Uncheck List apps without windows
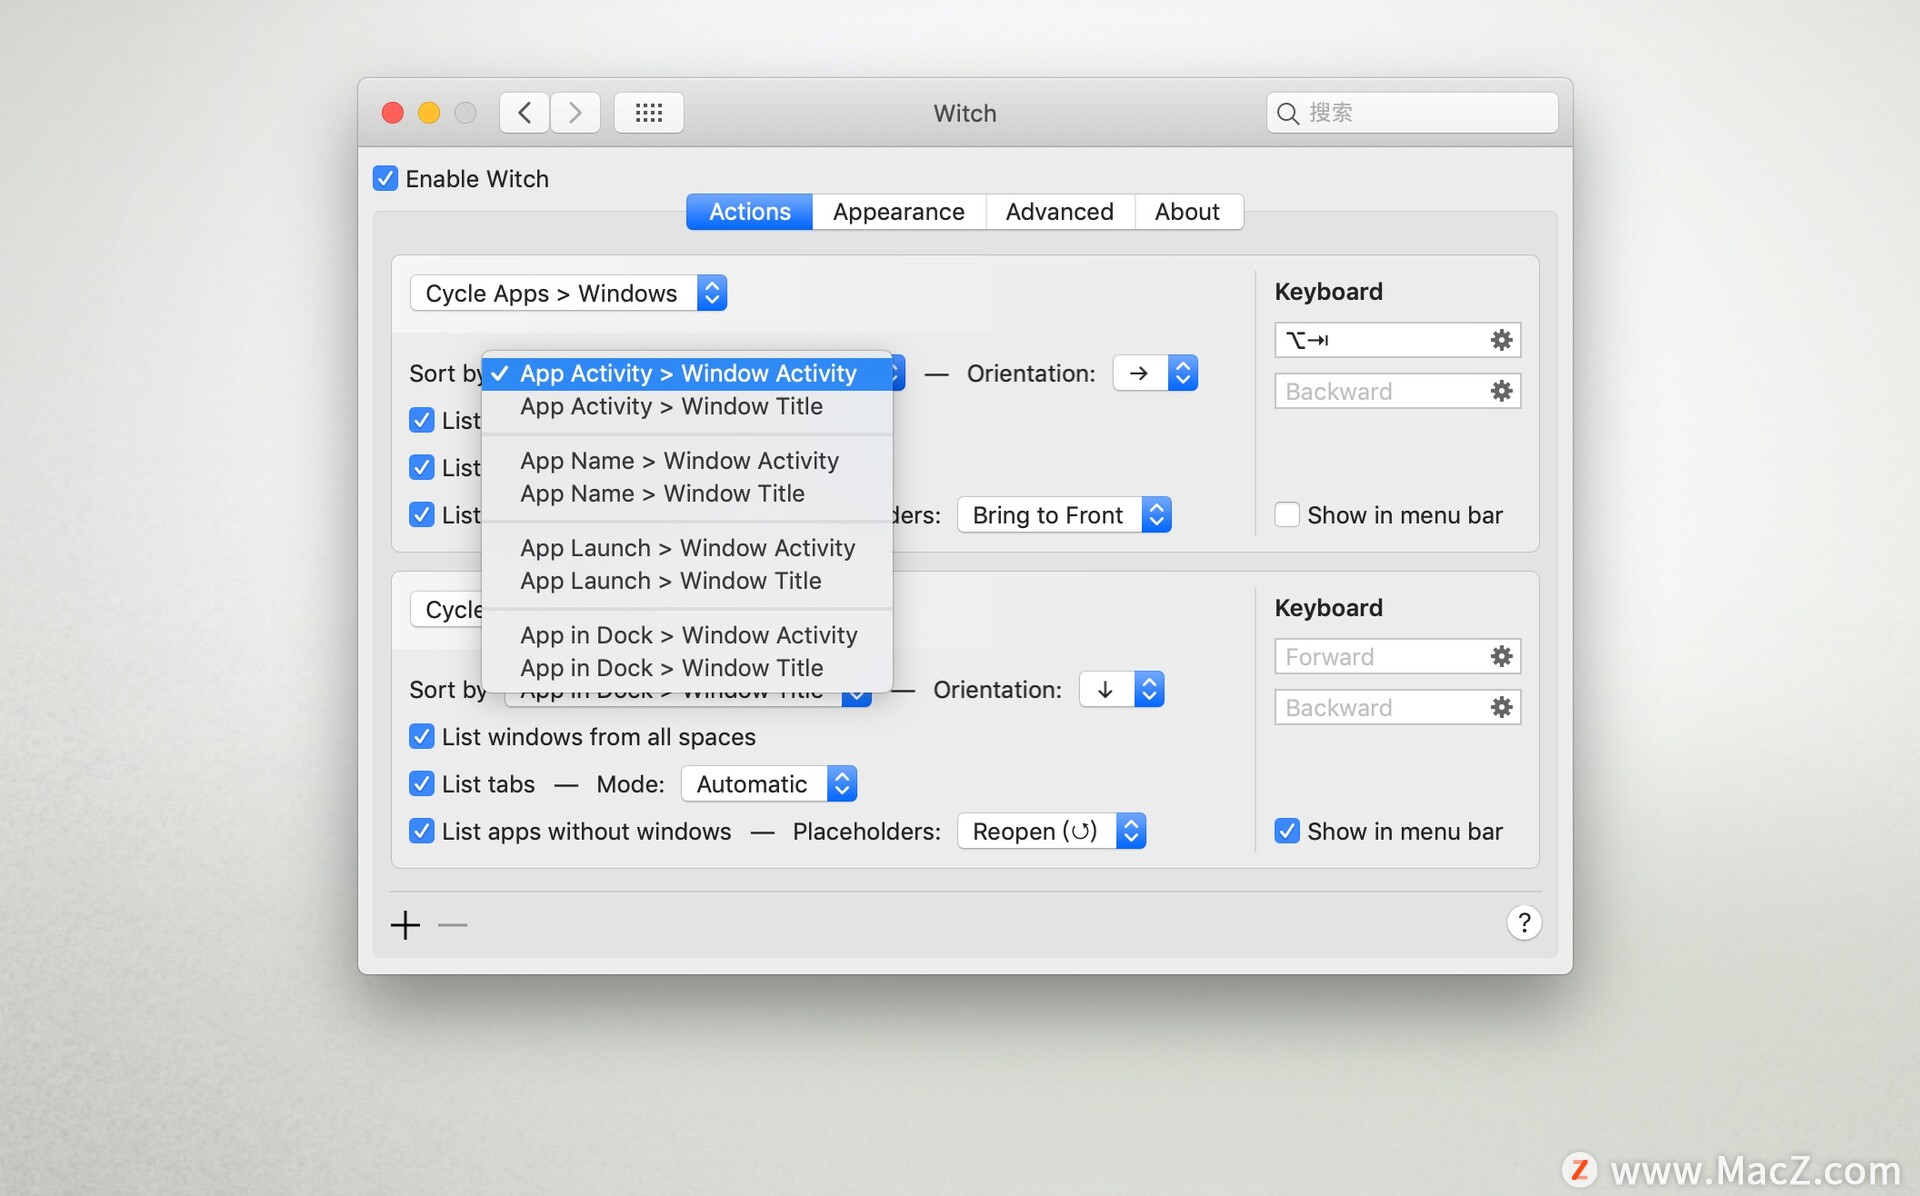The height and width of the screenshot is (1196, 1920). tap(422, 831)
